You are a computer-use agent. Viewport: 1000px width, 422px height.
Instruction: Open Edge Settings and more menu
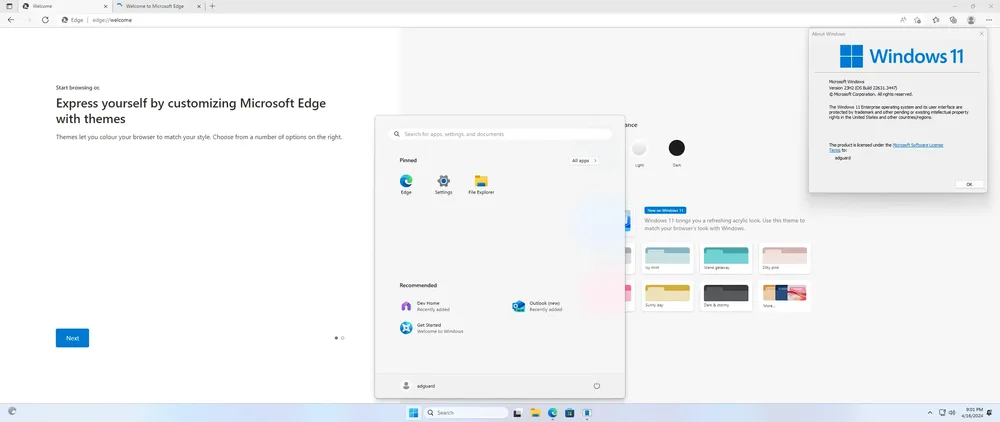[x=989, y=20]
